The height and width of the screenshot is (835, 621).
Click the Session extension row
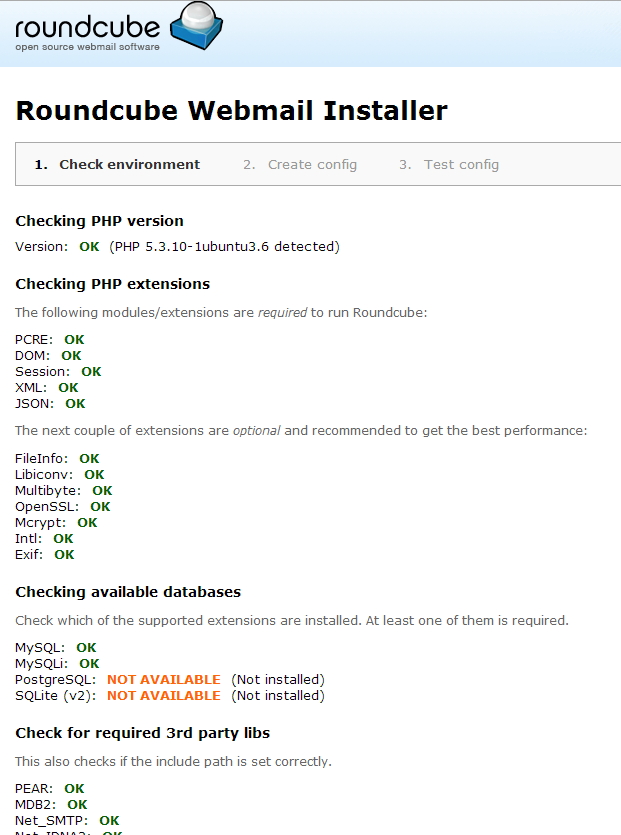point(58,372)
